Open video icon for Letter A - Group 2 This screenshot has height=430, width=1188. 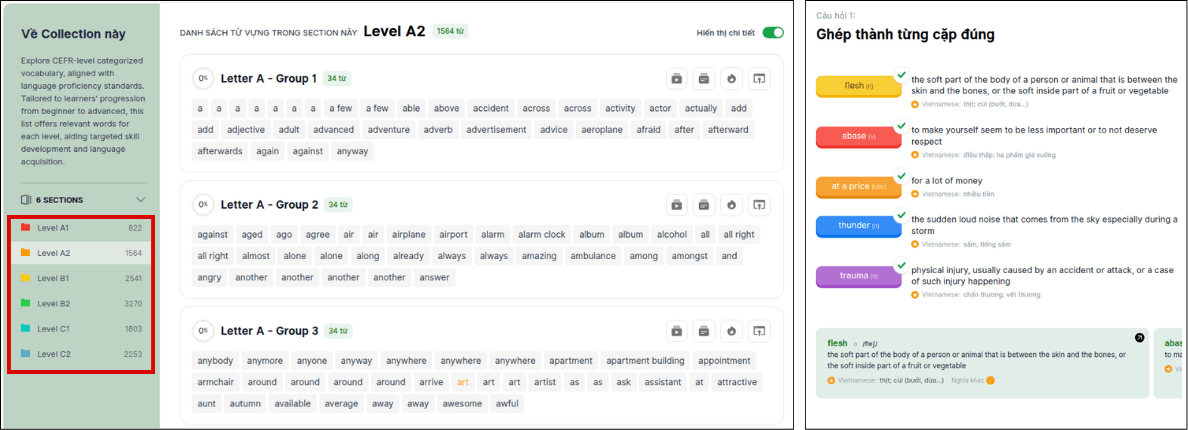(676, 204)
